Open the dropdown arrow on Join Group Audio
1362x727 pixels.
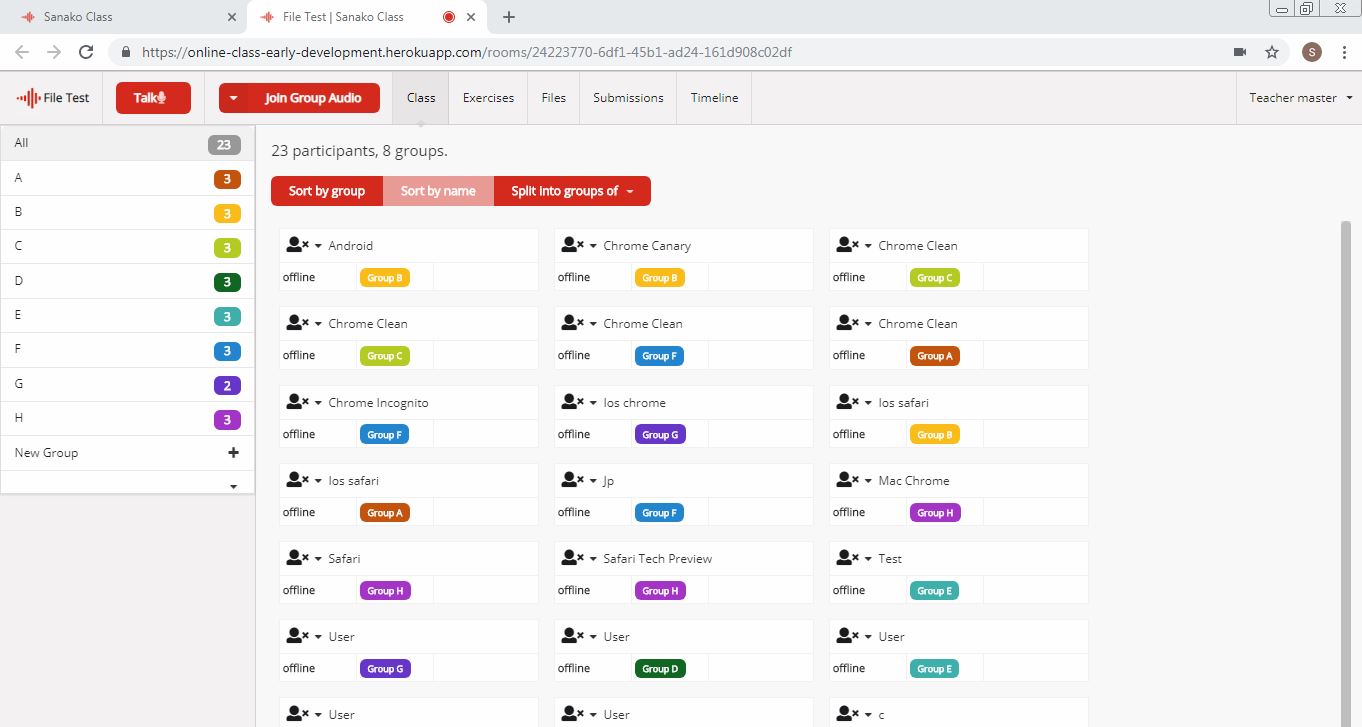pos(233,98)
